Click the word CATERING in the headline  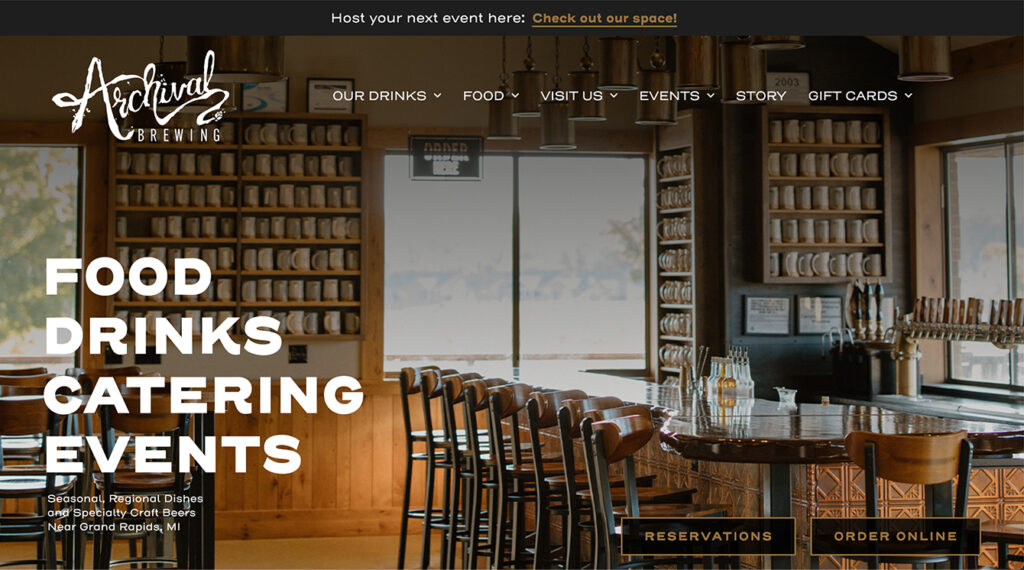pyautogui.click(x=204, y=395)
